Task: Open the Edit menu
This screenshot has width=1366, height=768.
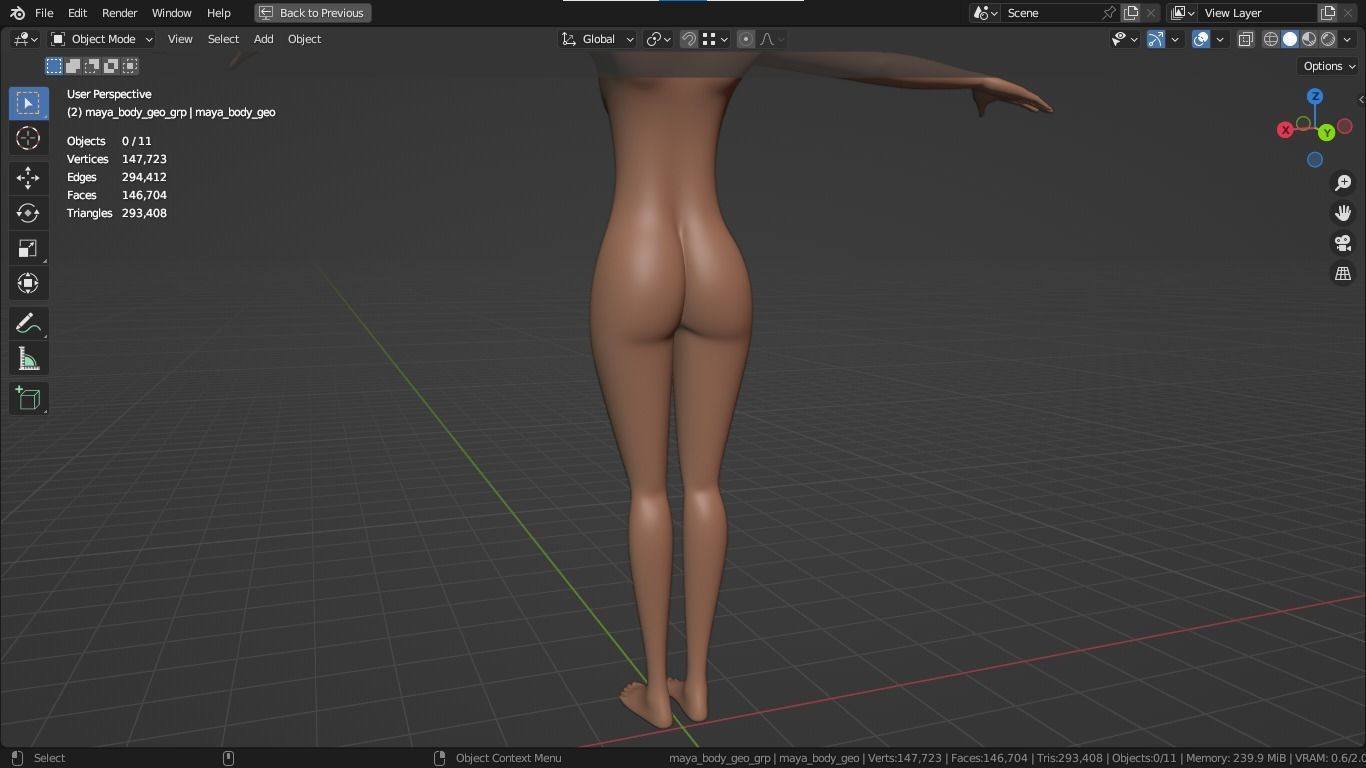Action: click(x=77, y=13)
